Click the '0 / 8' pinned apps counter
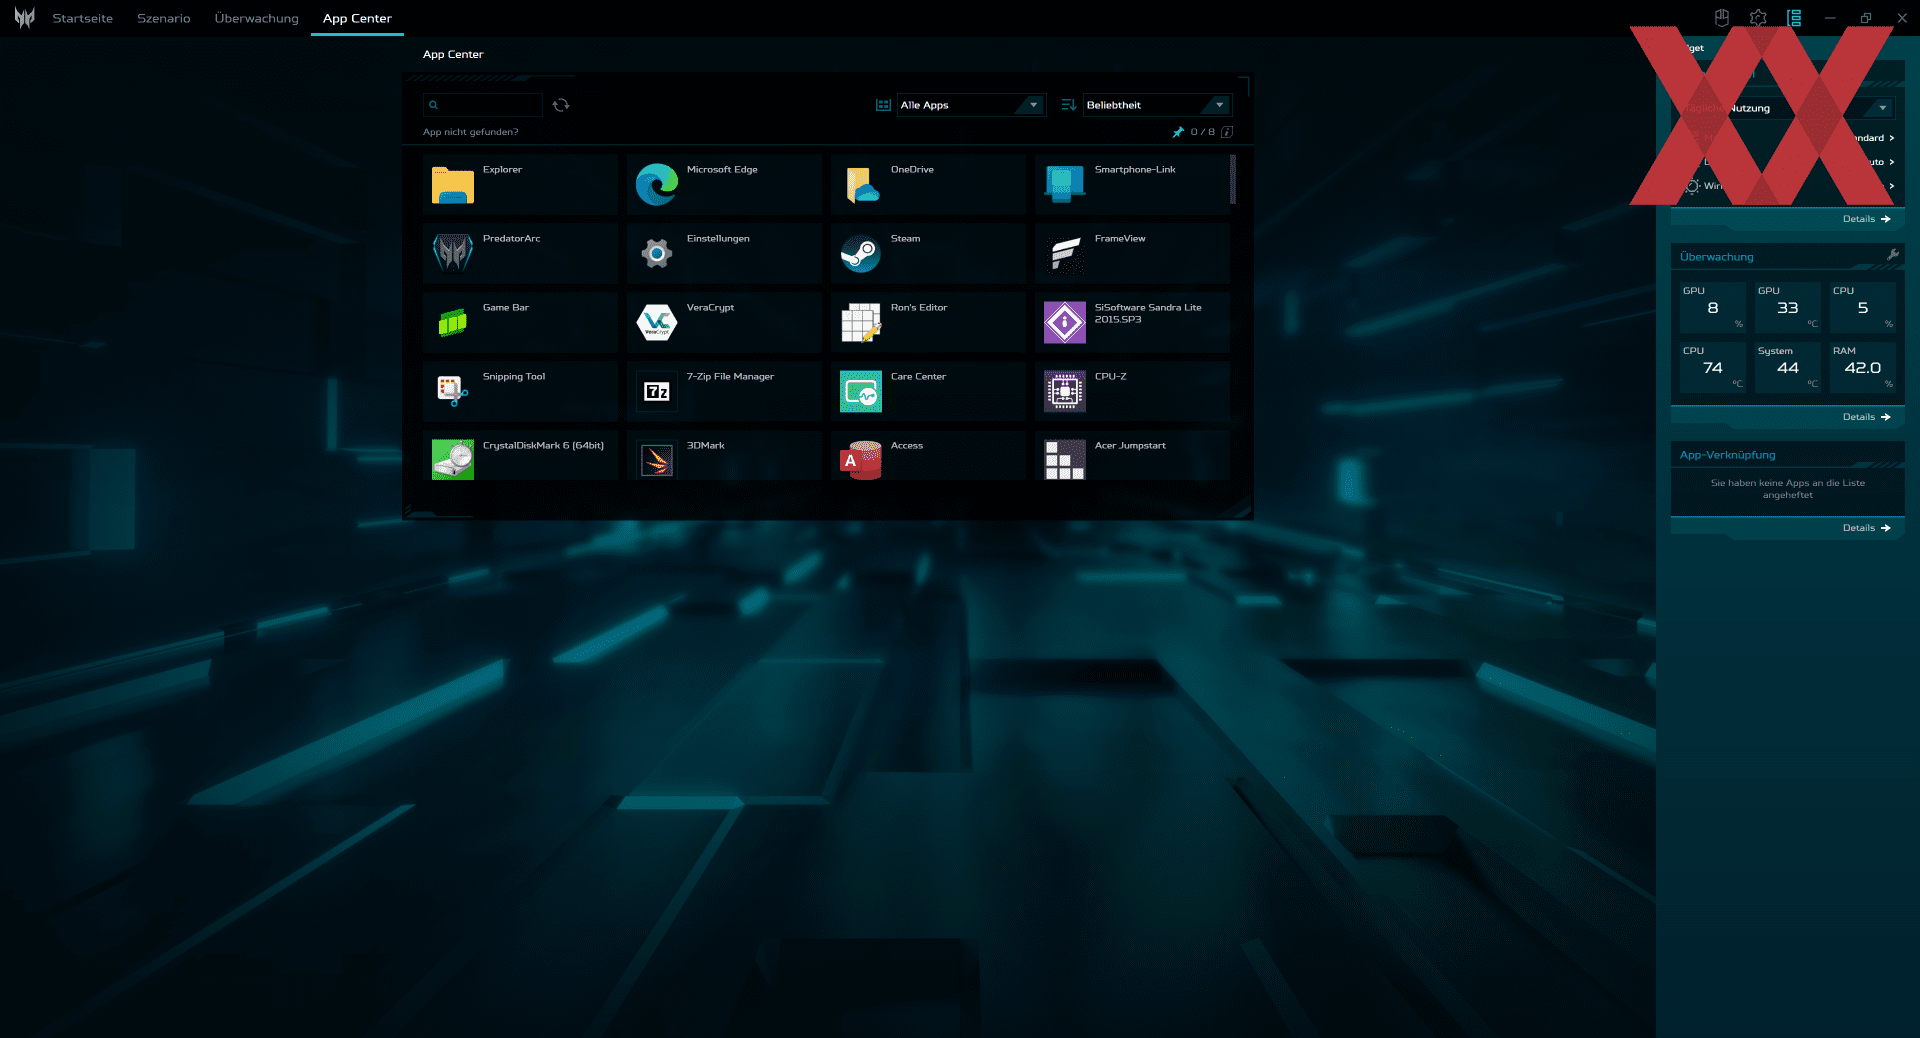 [x=1202, y=132]
